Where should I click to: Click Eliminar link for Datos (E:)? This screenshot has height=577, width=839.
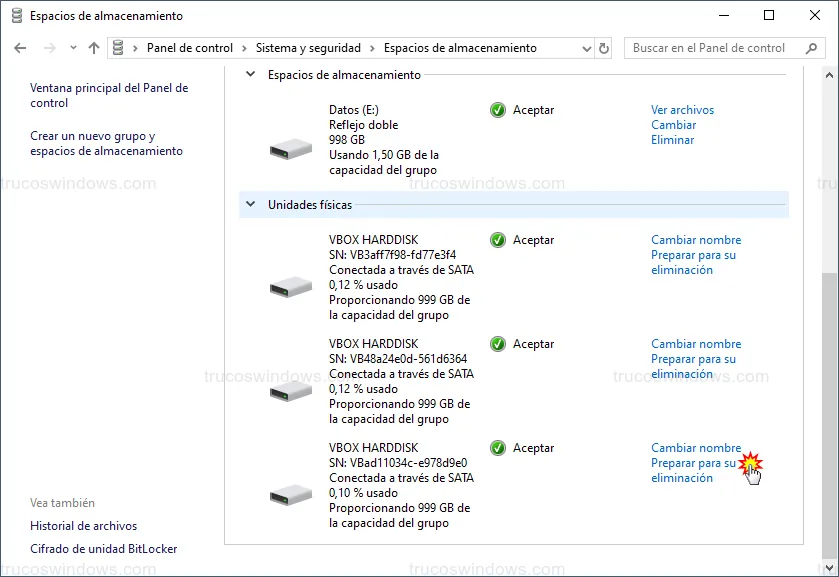coord(672,140)
